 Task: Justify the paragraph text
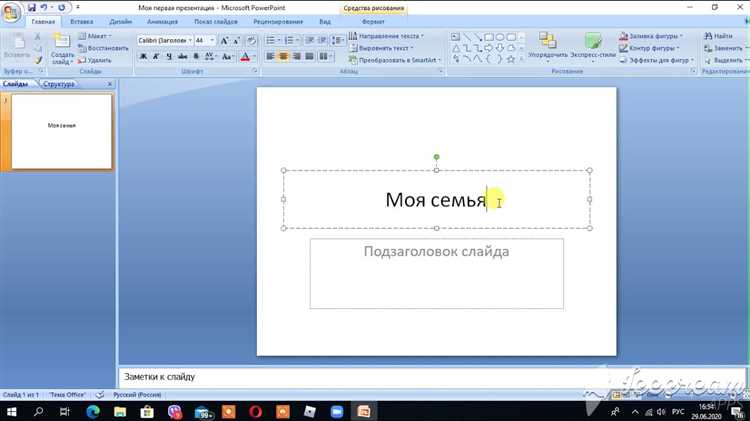(309, 56)
